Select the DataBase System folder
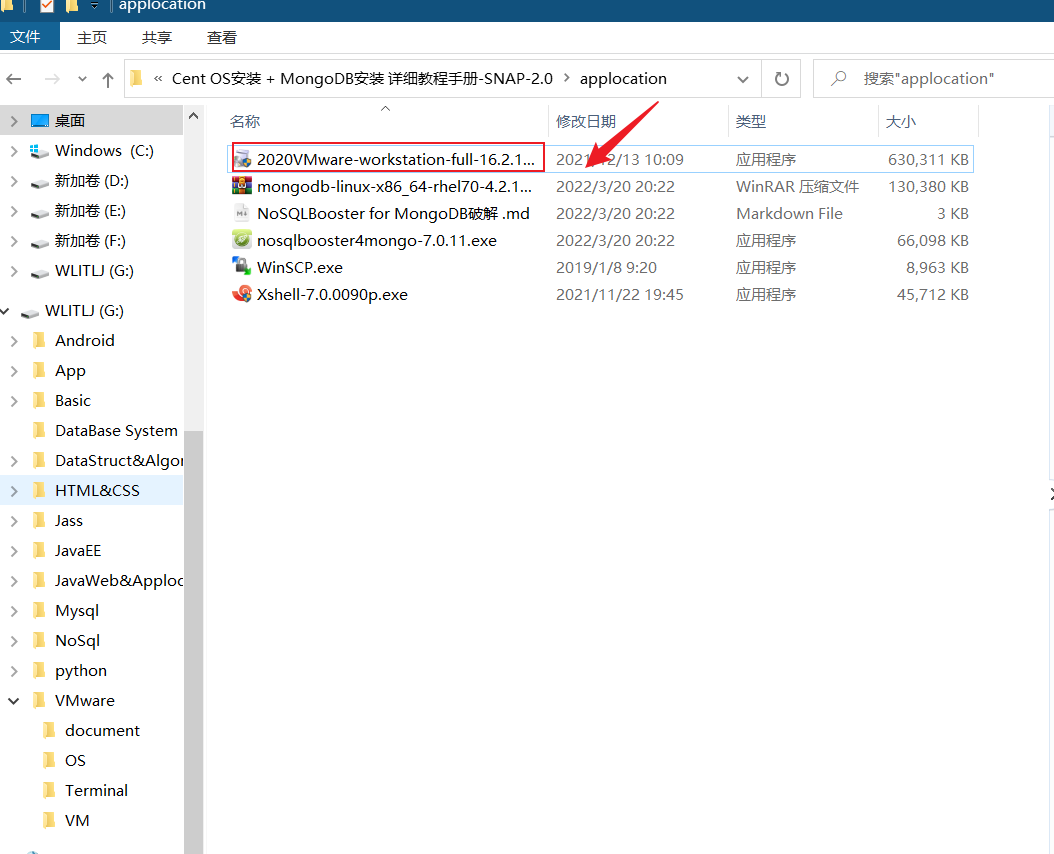 [116, 430]
